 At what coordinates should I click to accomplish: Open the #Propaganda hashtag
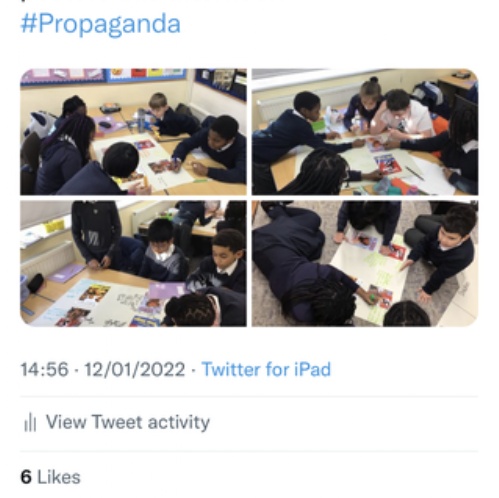click(101, 24)
